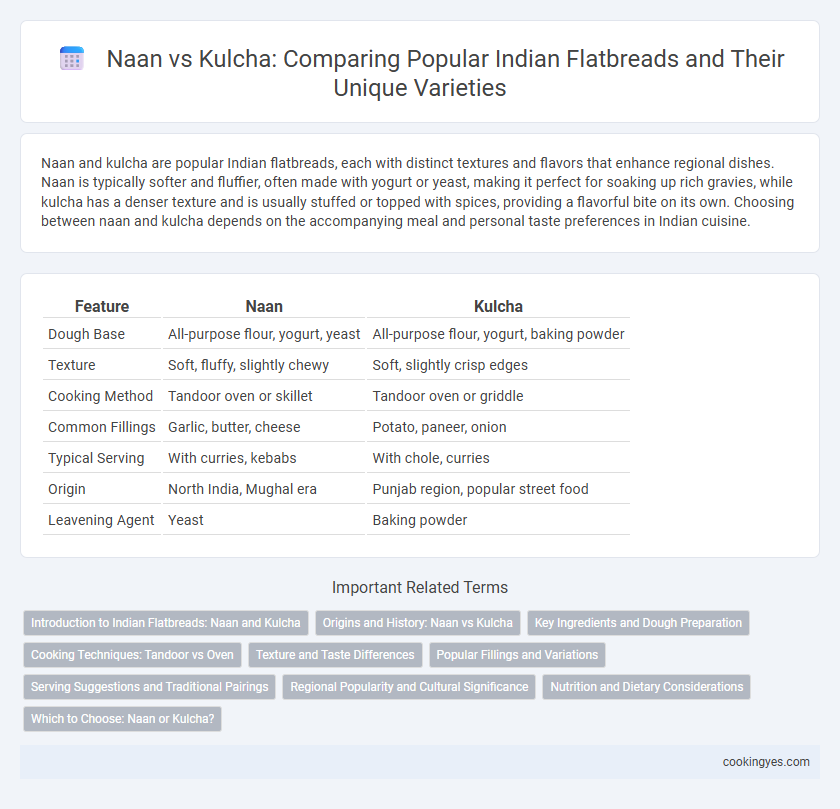840x809 pixels.
Task: Click the Common Fillings row label
Action: coord(102,427)
